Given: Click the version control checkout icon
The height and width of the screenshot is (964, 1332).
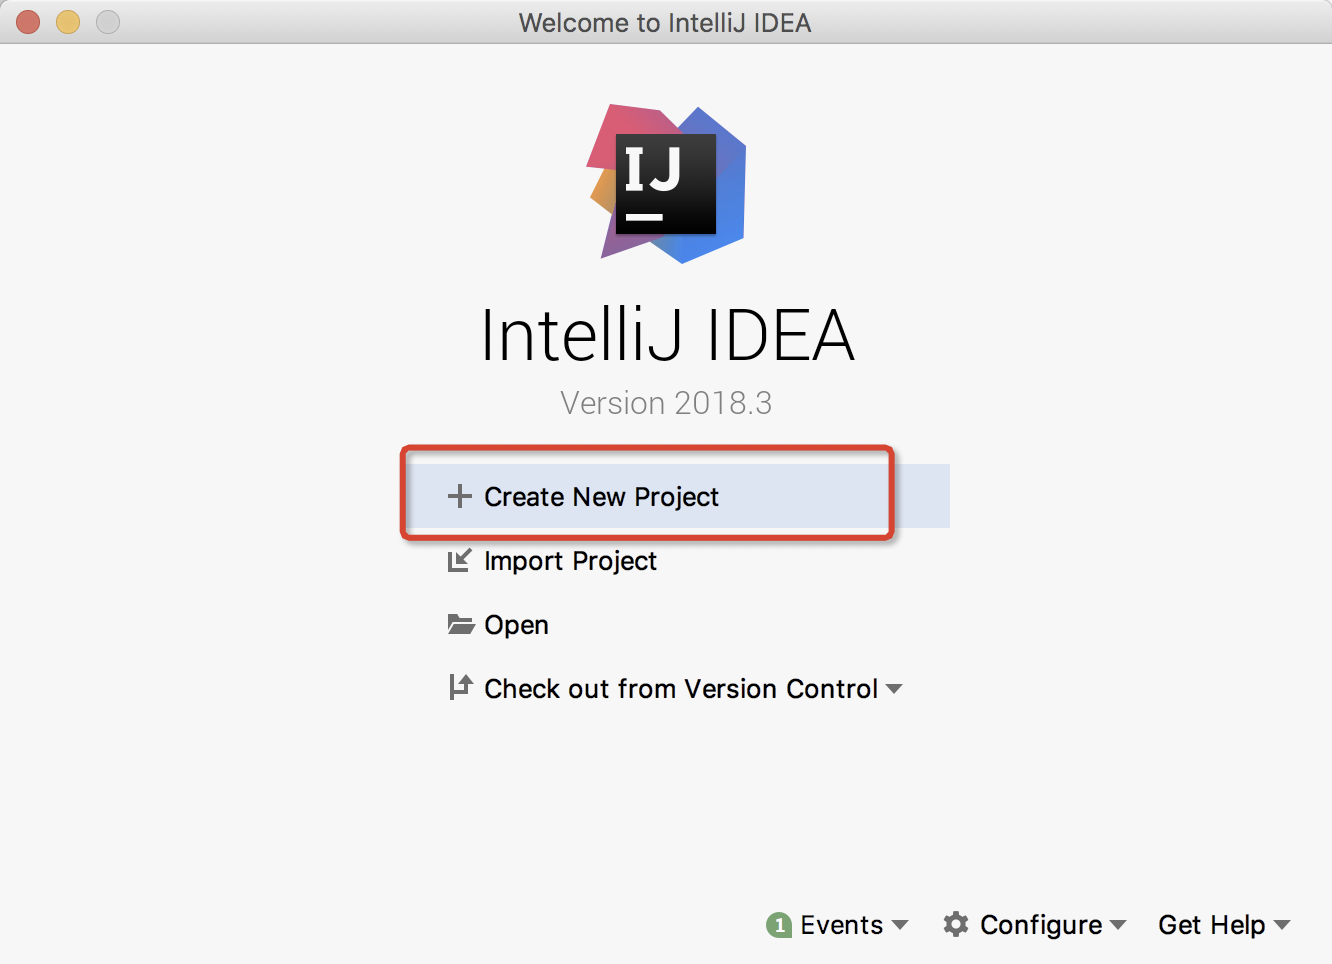Looking at the screenshot, I should click(x=460, y=687).
